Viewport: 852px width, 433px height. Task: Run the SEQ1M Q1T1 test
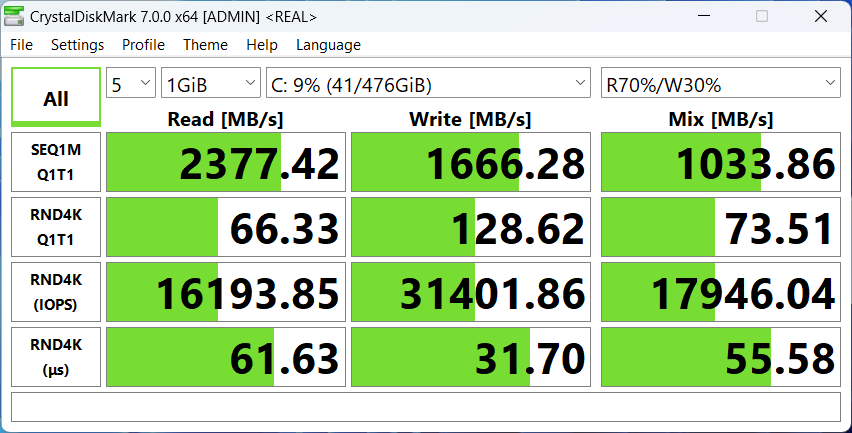(56, 162)
